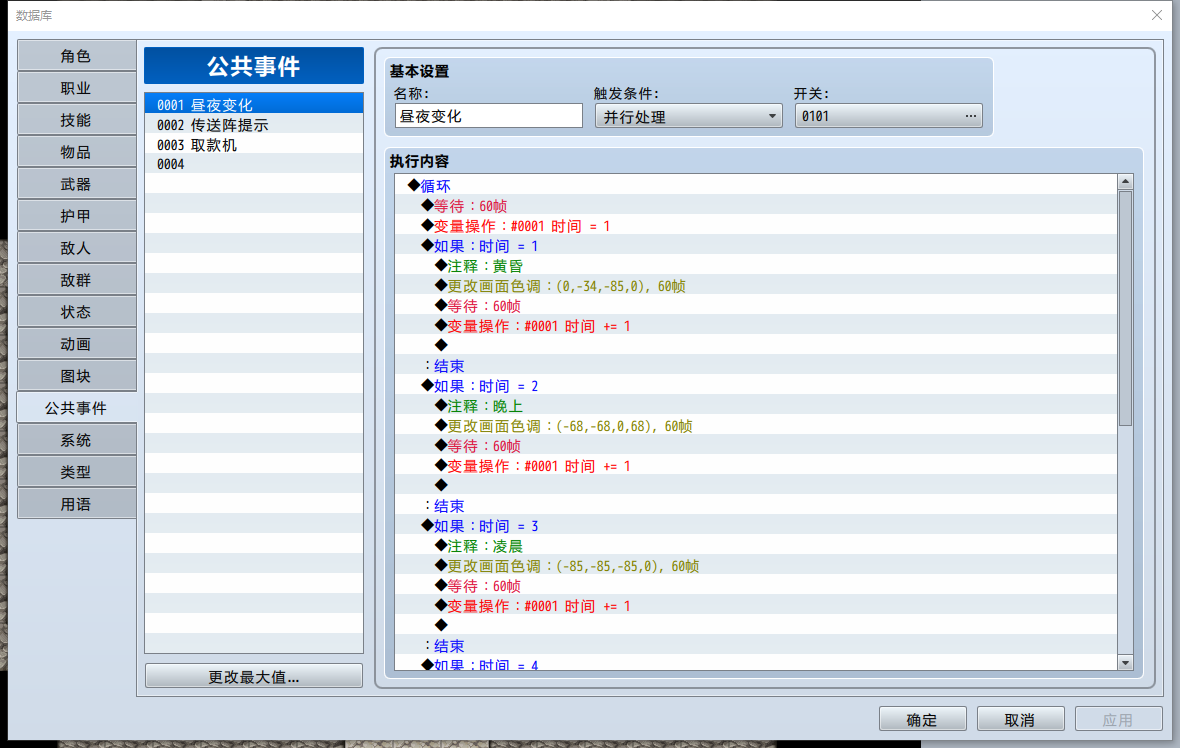Select common event 0001 昼夜变化

point(254,105)
